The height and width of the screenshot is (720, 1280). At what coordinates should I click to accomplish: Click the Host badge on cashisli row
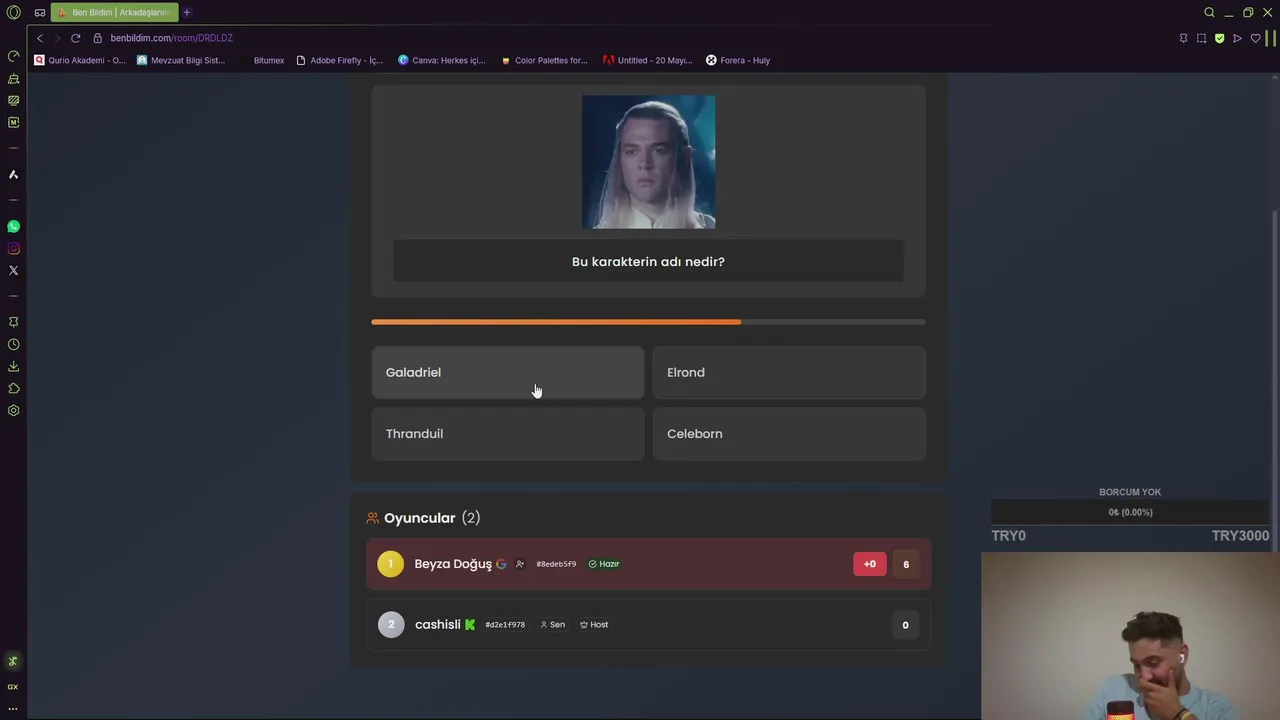594,625
